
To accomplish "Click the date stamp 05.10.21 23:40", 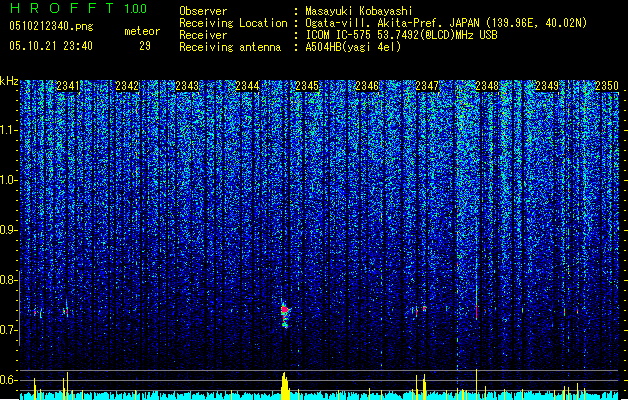I will pos(51,46).
